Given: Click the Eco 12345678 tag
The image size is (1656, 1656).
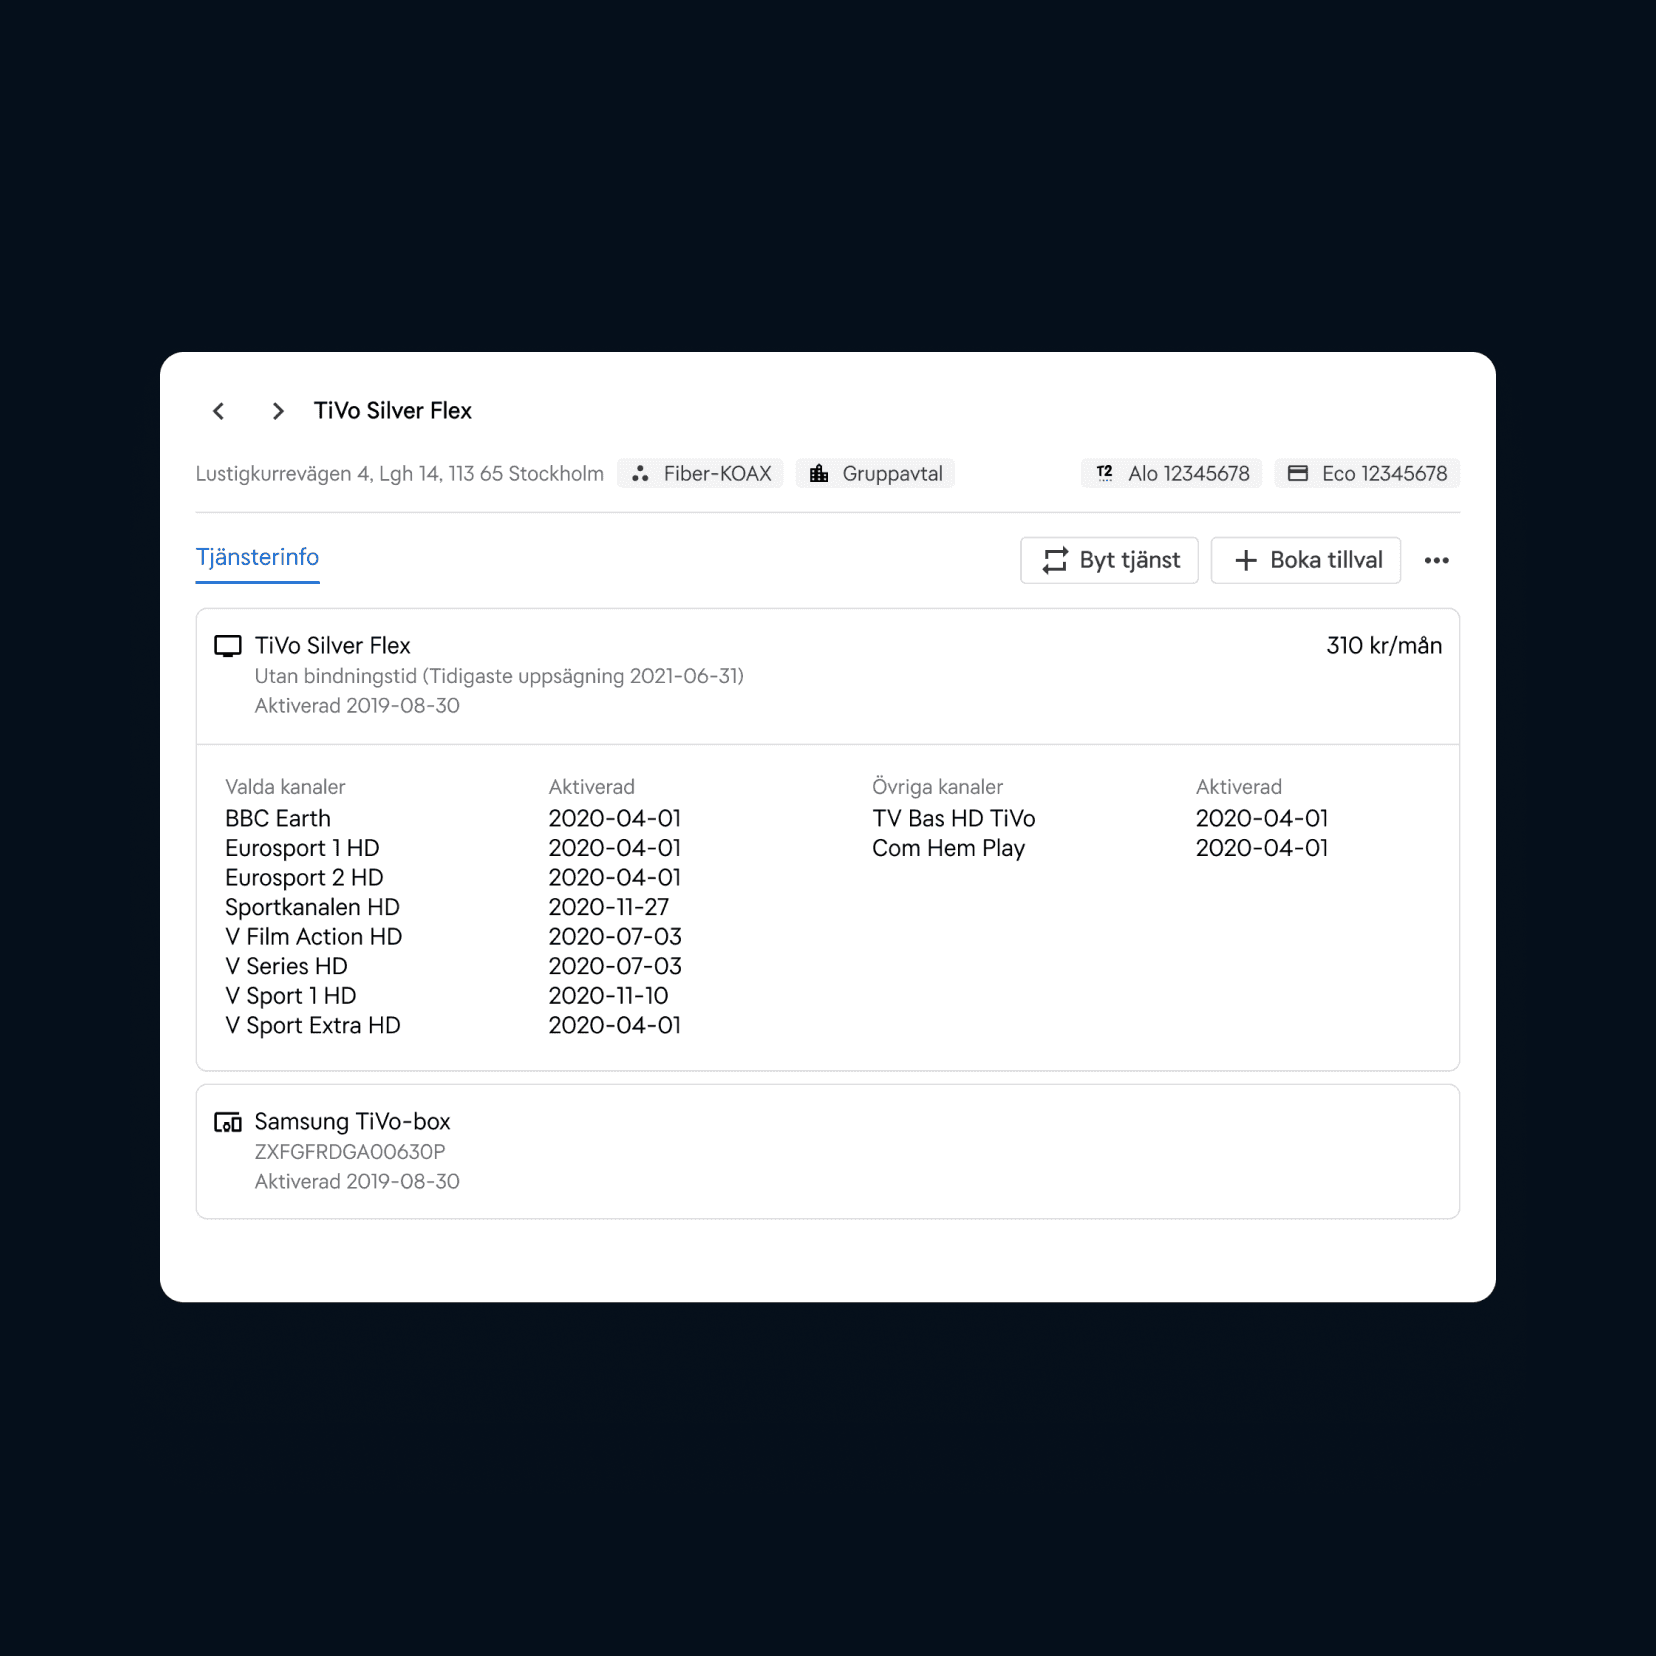Looking at the screenshot, I should [1367, 474].
